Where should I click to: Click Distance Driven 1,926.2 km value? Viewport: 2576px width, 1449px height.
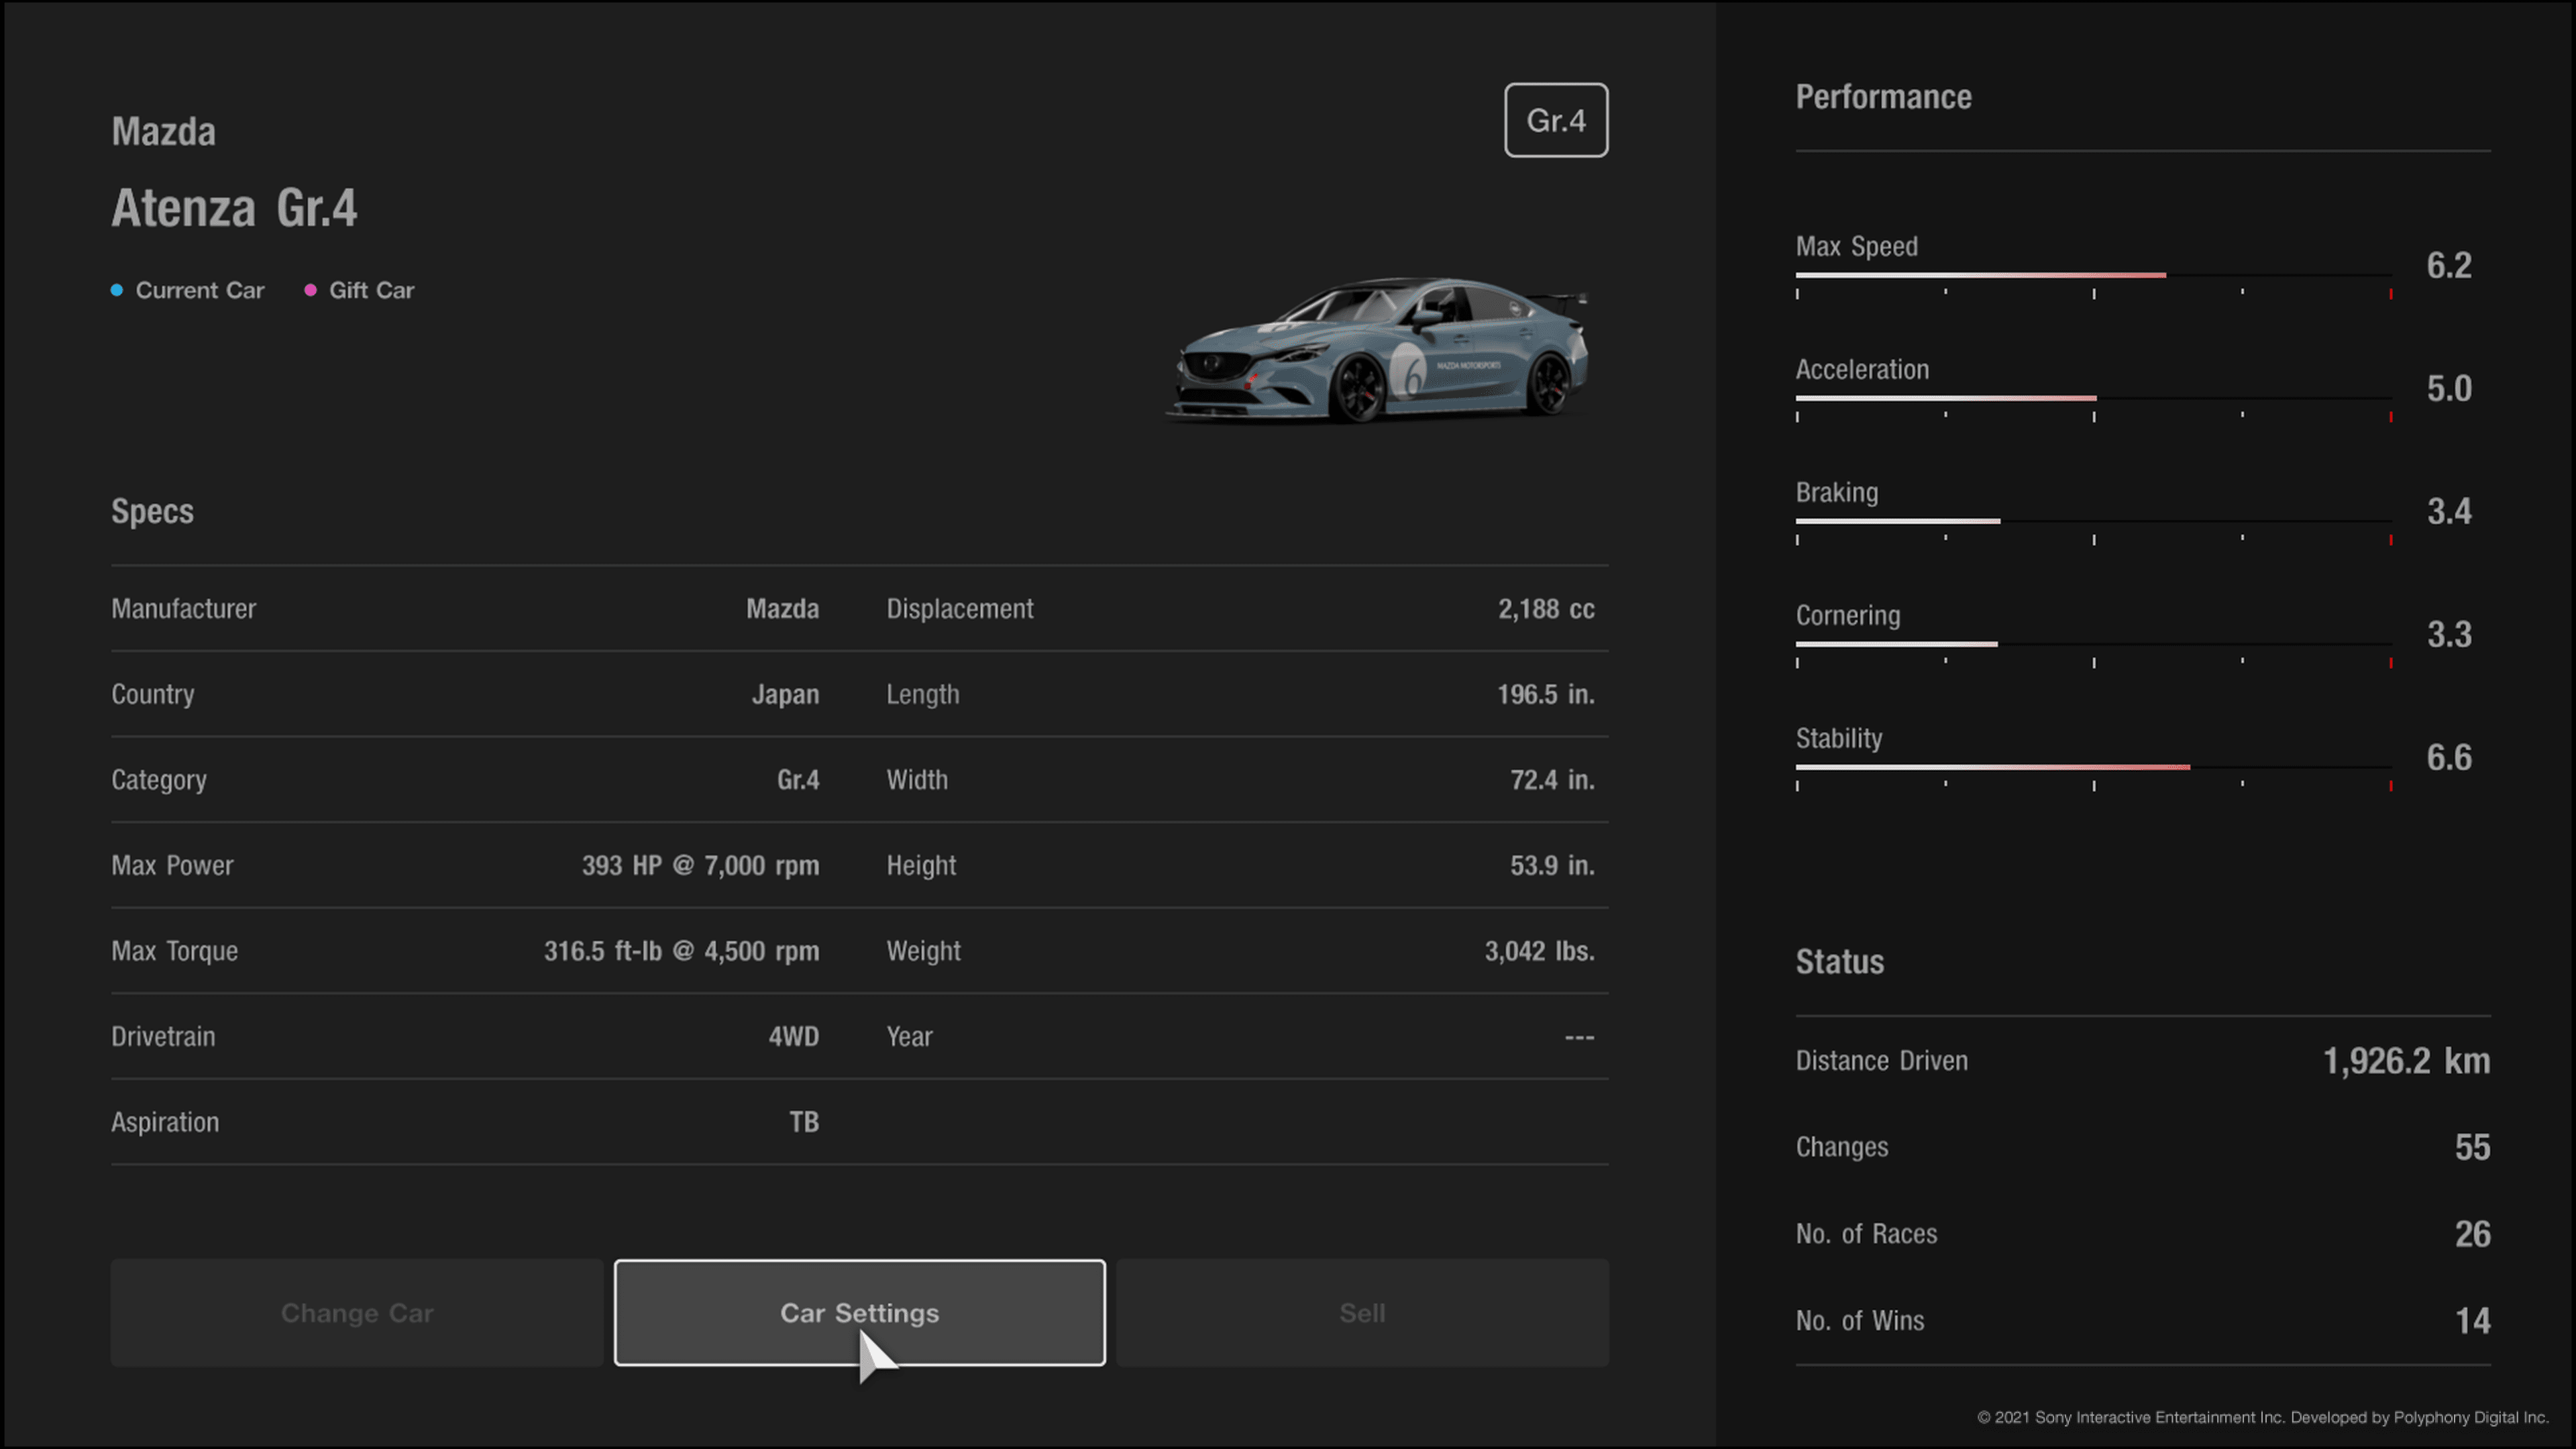click(x=2406, y=1061)
